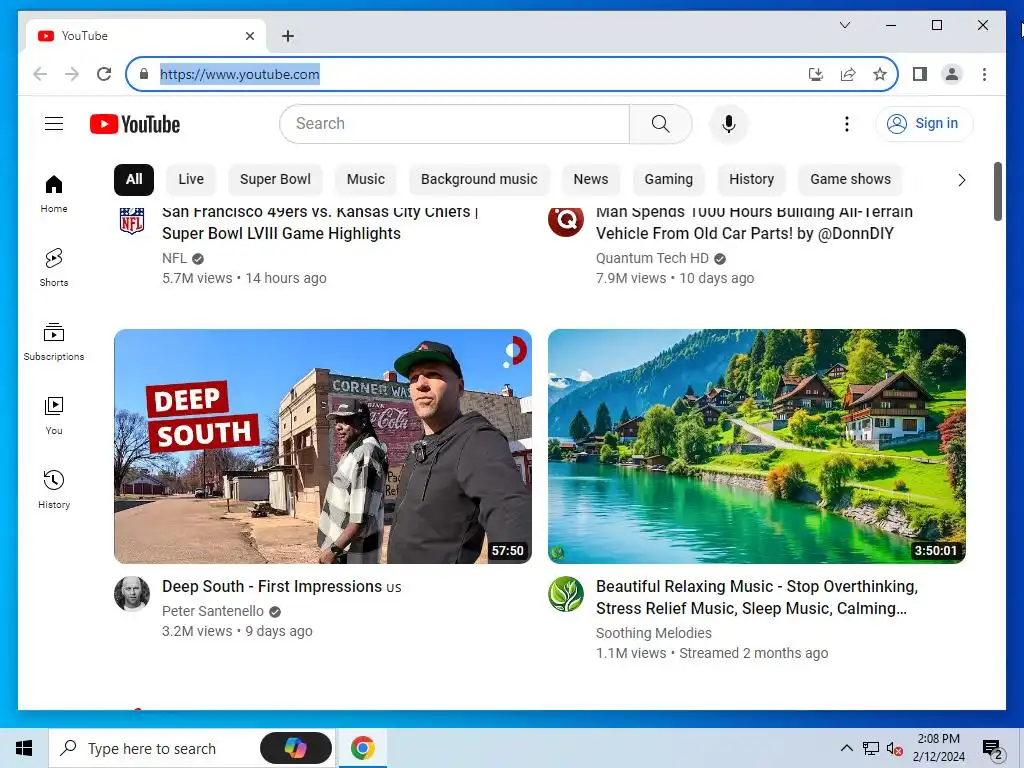Image resolution: width=1024 pixels, height=768 pixels.
Task: Visit Soothing Melodies channel name link
Action: [654, 633]
